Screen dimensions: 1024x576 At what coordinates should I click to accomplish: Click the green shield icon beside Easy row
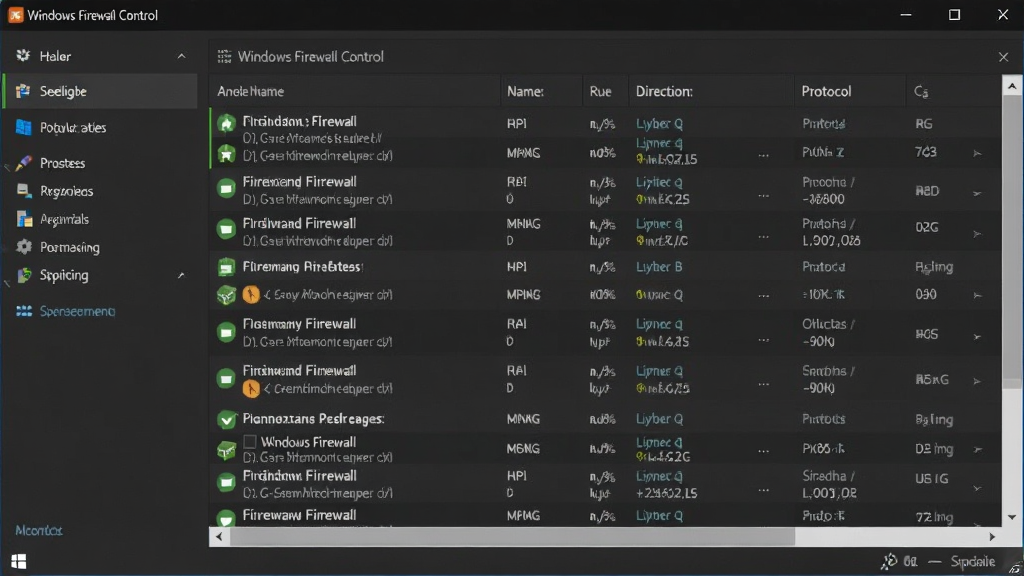(227, 295)
